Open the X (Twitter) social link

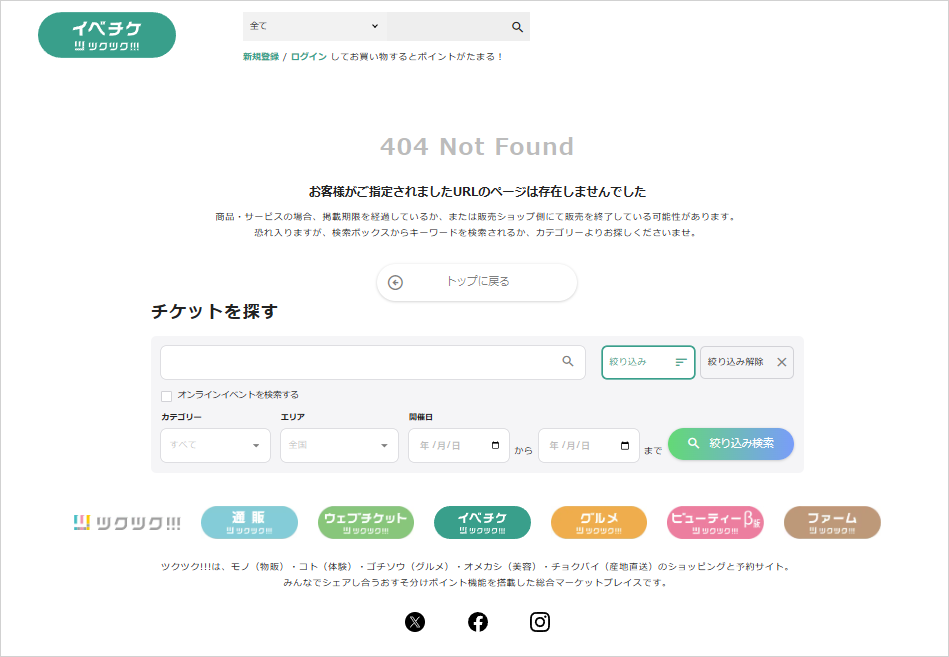[415, 622]
